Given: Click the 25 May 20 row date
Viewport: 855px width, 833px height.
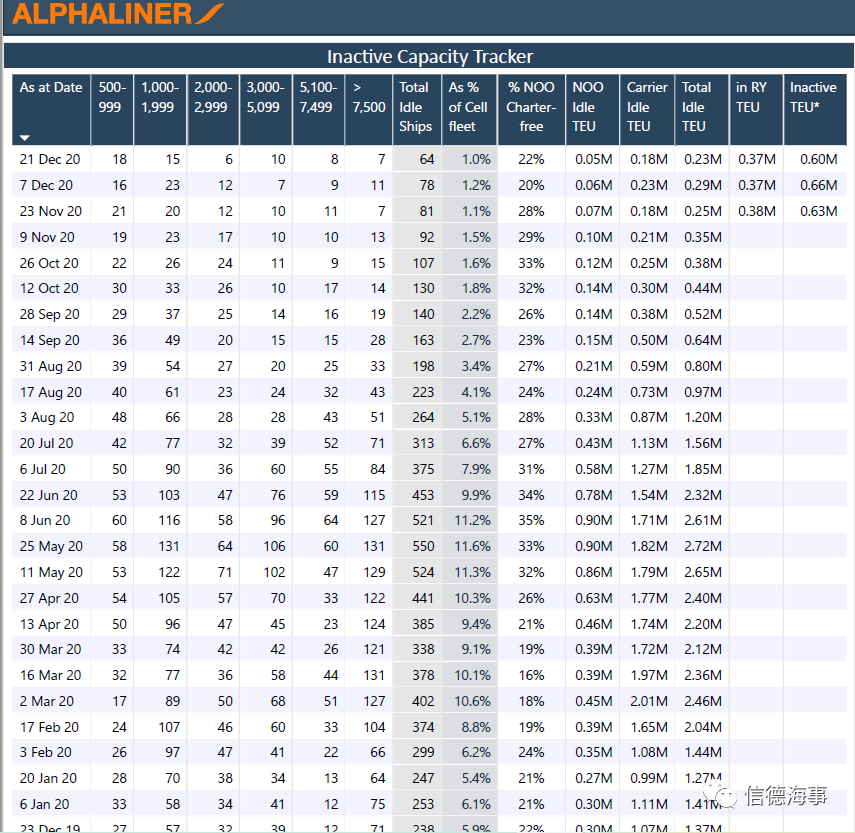Looking at the screenshot, I should 51,546.
